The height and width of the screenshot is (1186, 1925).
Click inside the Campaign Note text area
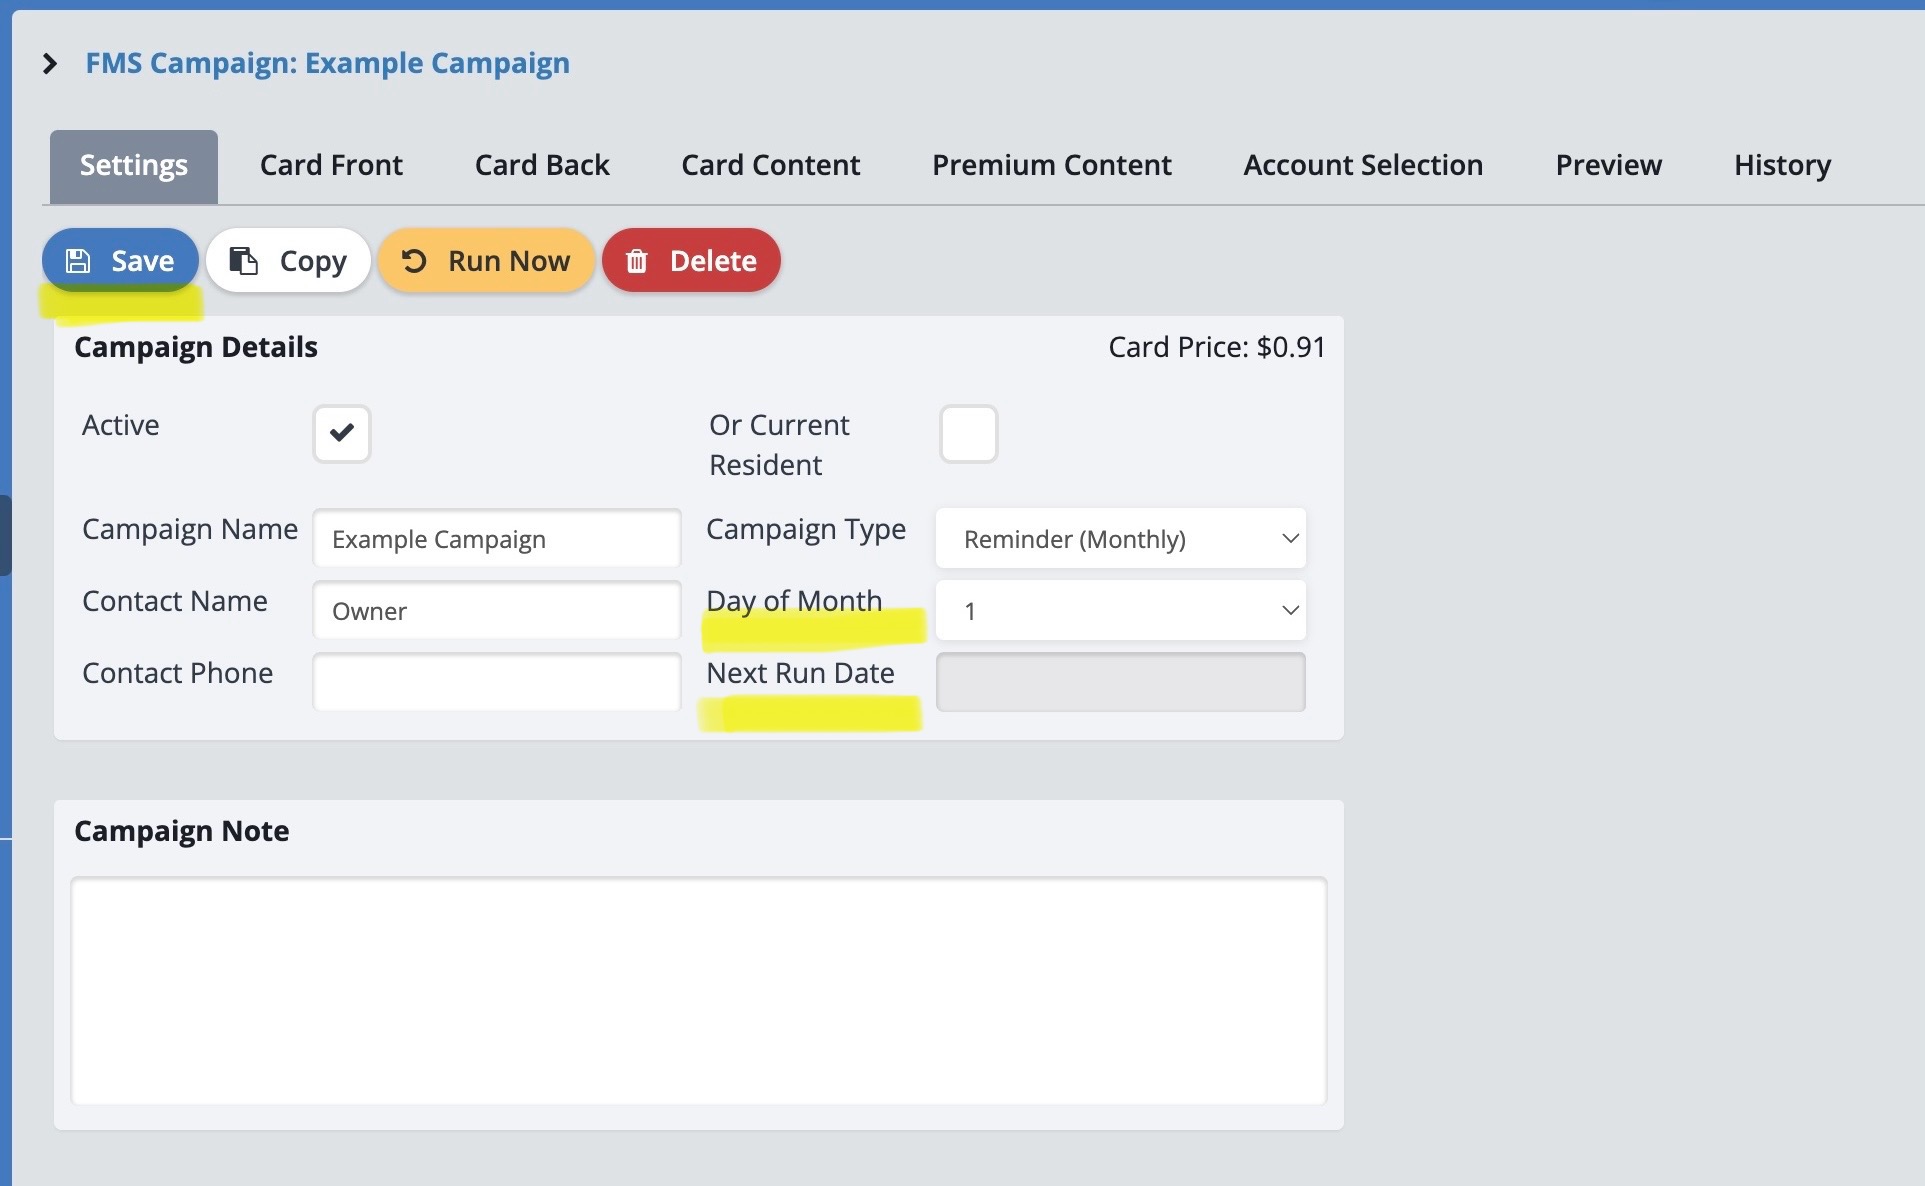698,990
